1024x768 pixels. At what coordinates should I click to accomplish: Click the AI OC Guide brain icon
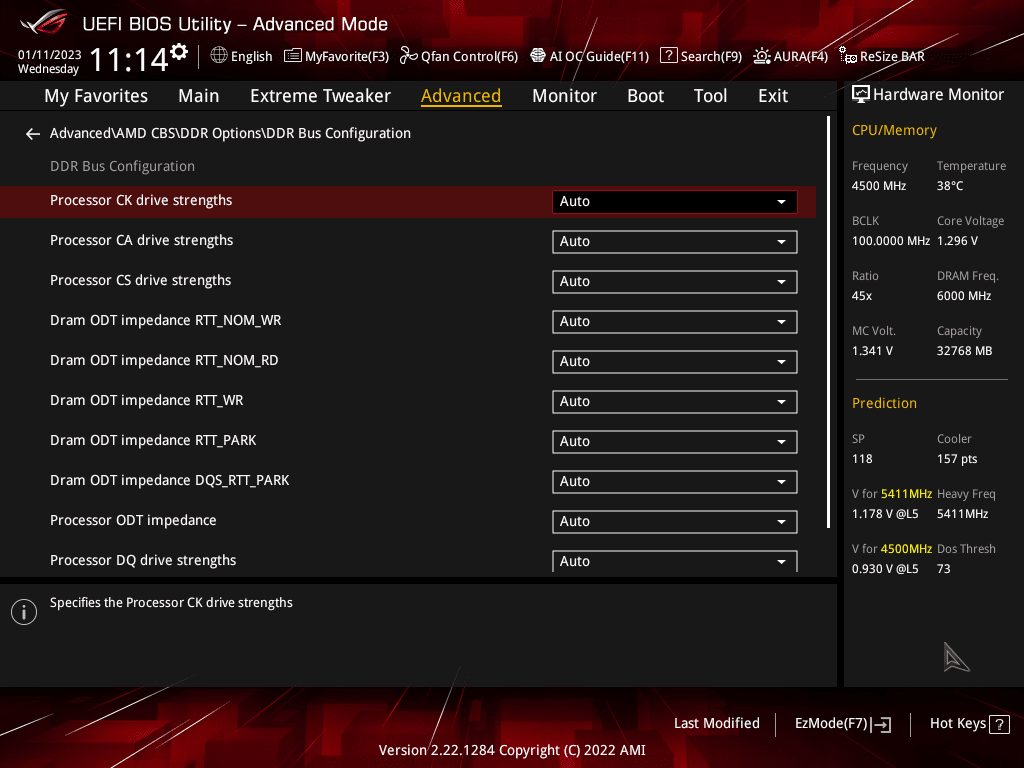537,56
